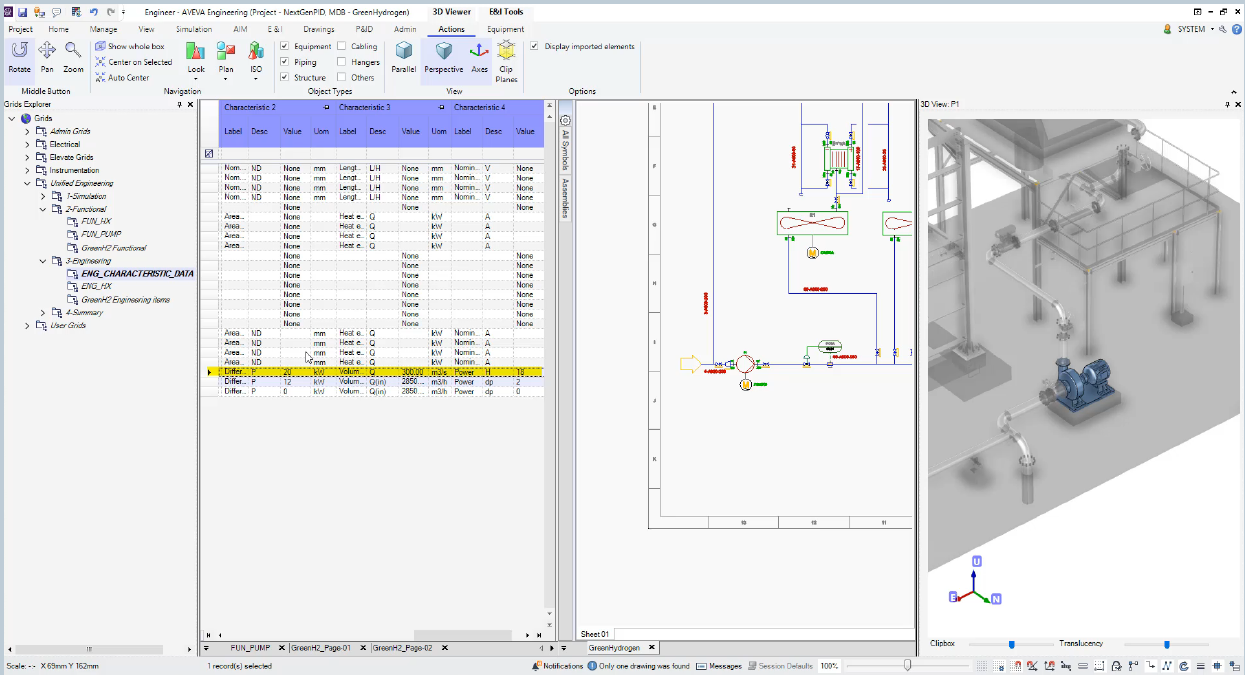This screenshot has height=675, width=1245.
Task: Expand the Electrical node
Action: point(28,144)
